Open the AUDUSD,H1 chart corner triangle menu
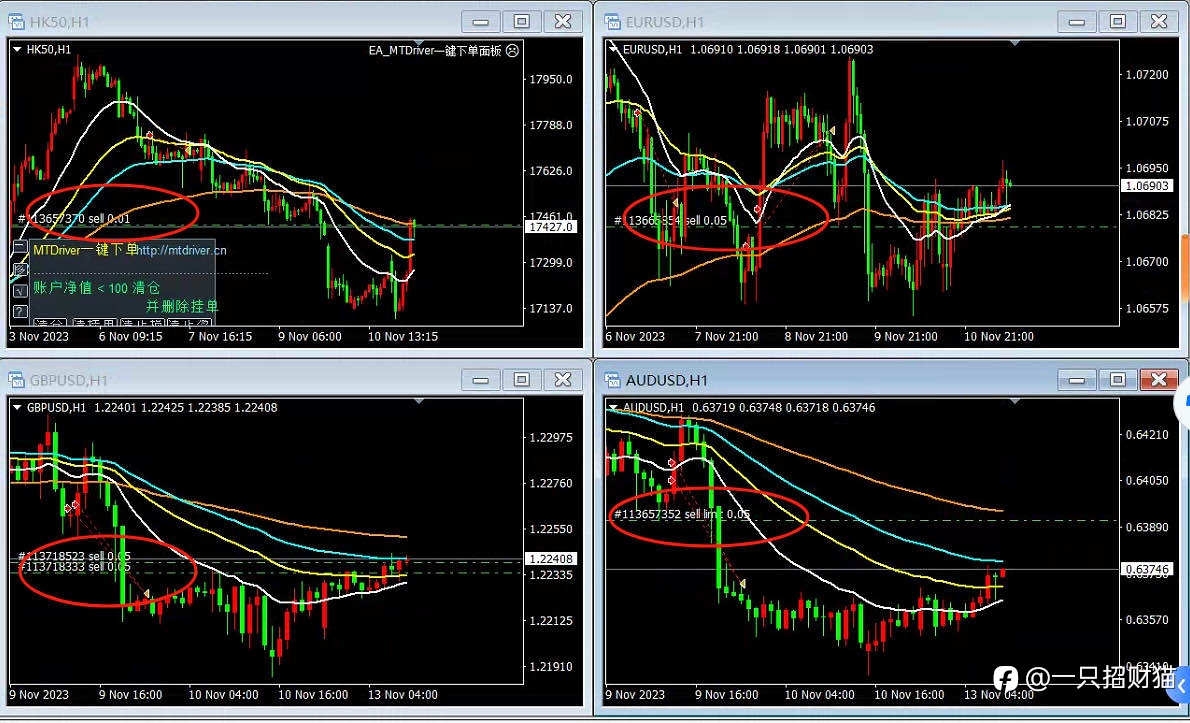Viewport: 1190px width, 723px height. coord(613,407)
